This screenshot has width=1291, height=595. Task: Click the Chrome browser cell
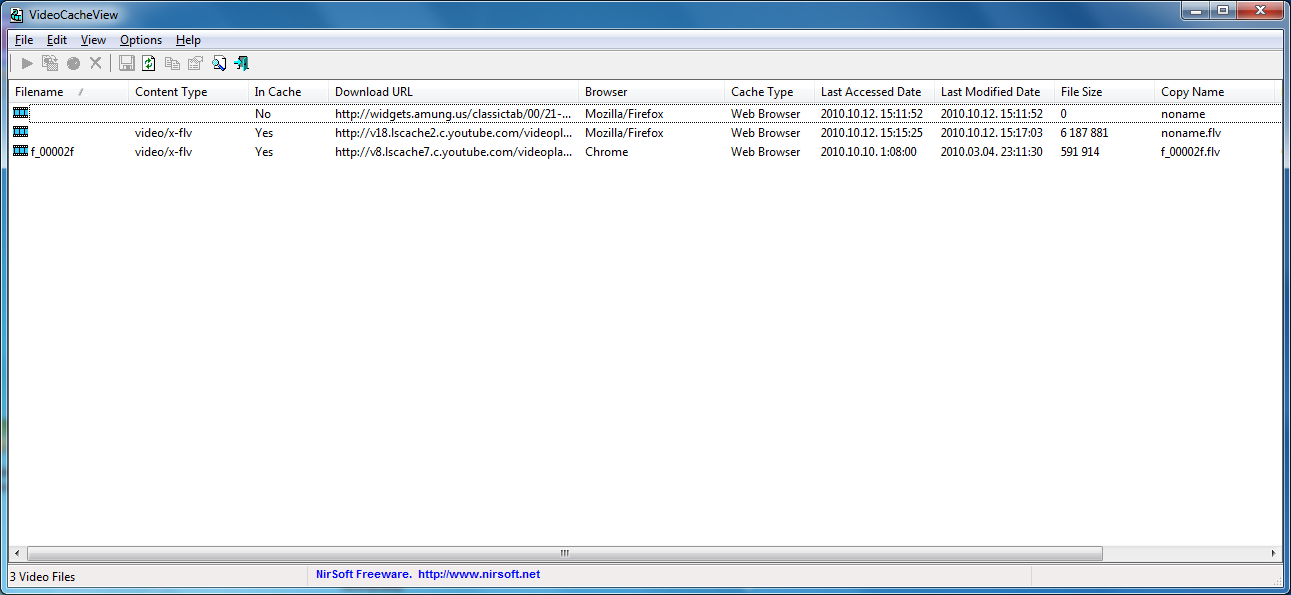pos(606,152)
